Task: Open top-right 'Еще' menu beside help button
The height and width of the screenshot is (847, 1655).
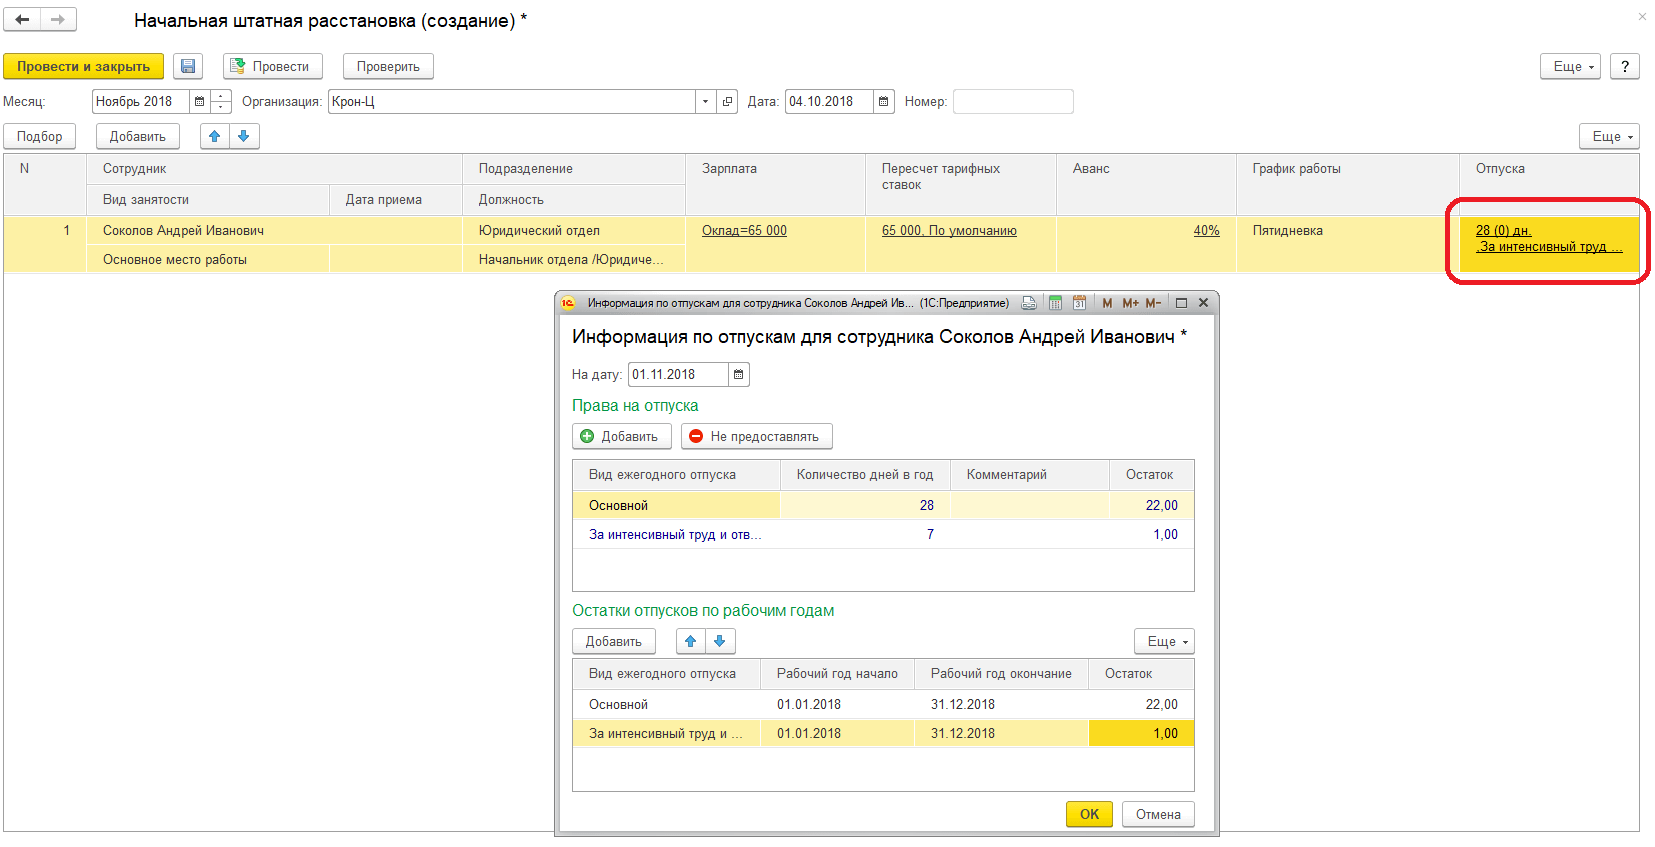Action: click(1570, 66)
